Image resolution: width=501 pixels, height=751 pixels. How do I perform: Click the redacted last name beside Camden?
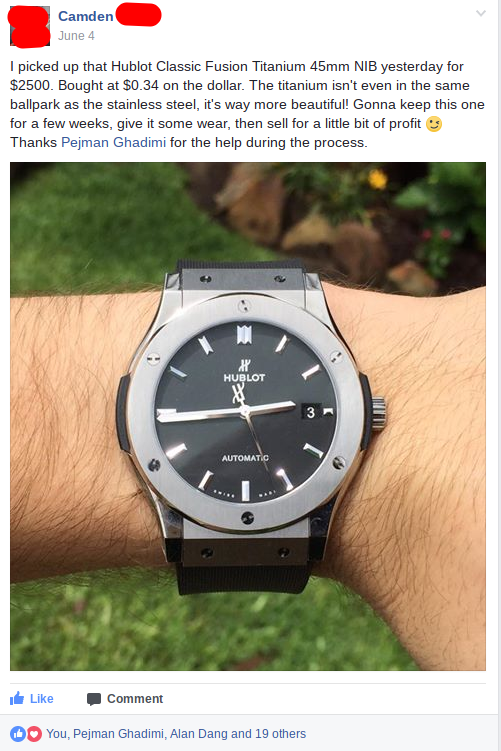[138, 15]
